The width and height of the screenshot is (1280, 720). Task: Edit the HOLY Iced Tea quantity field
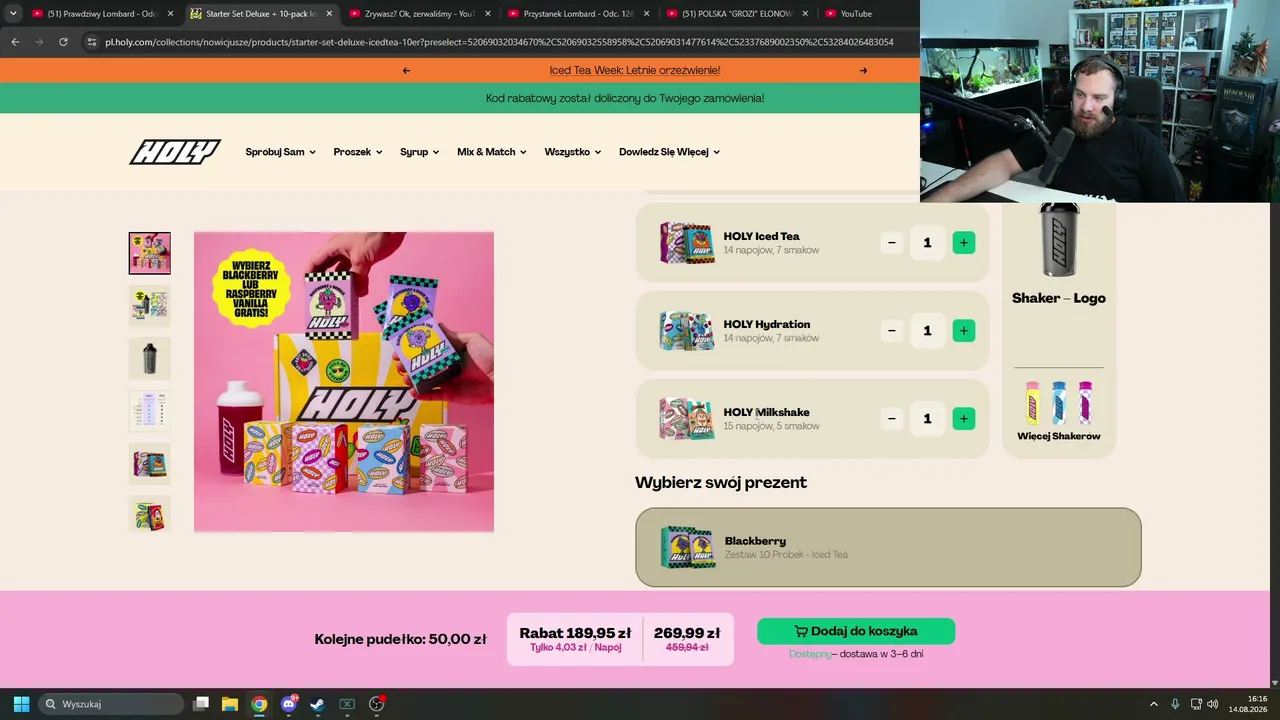click(x=927, y=243)
